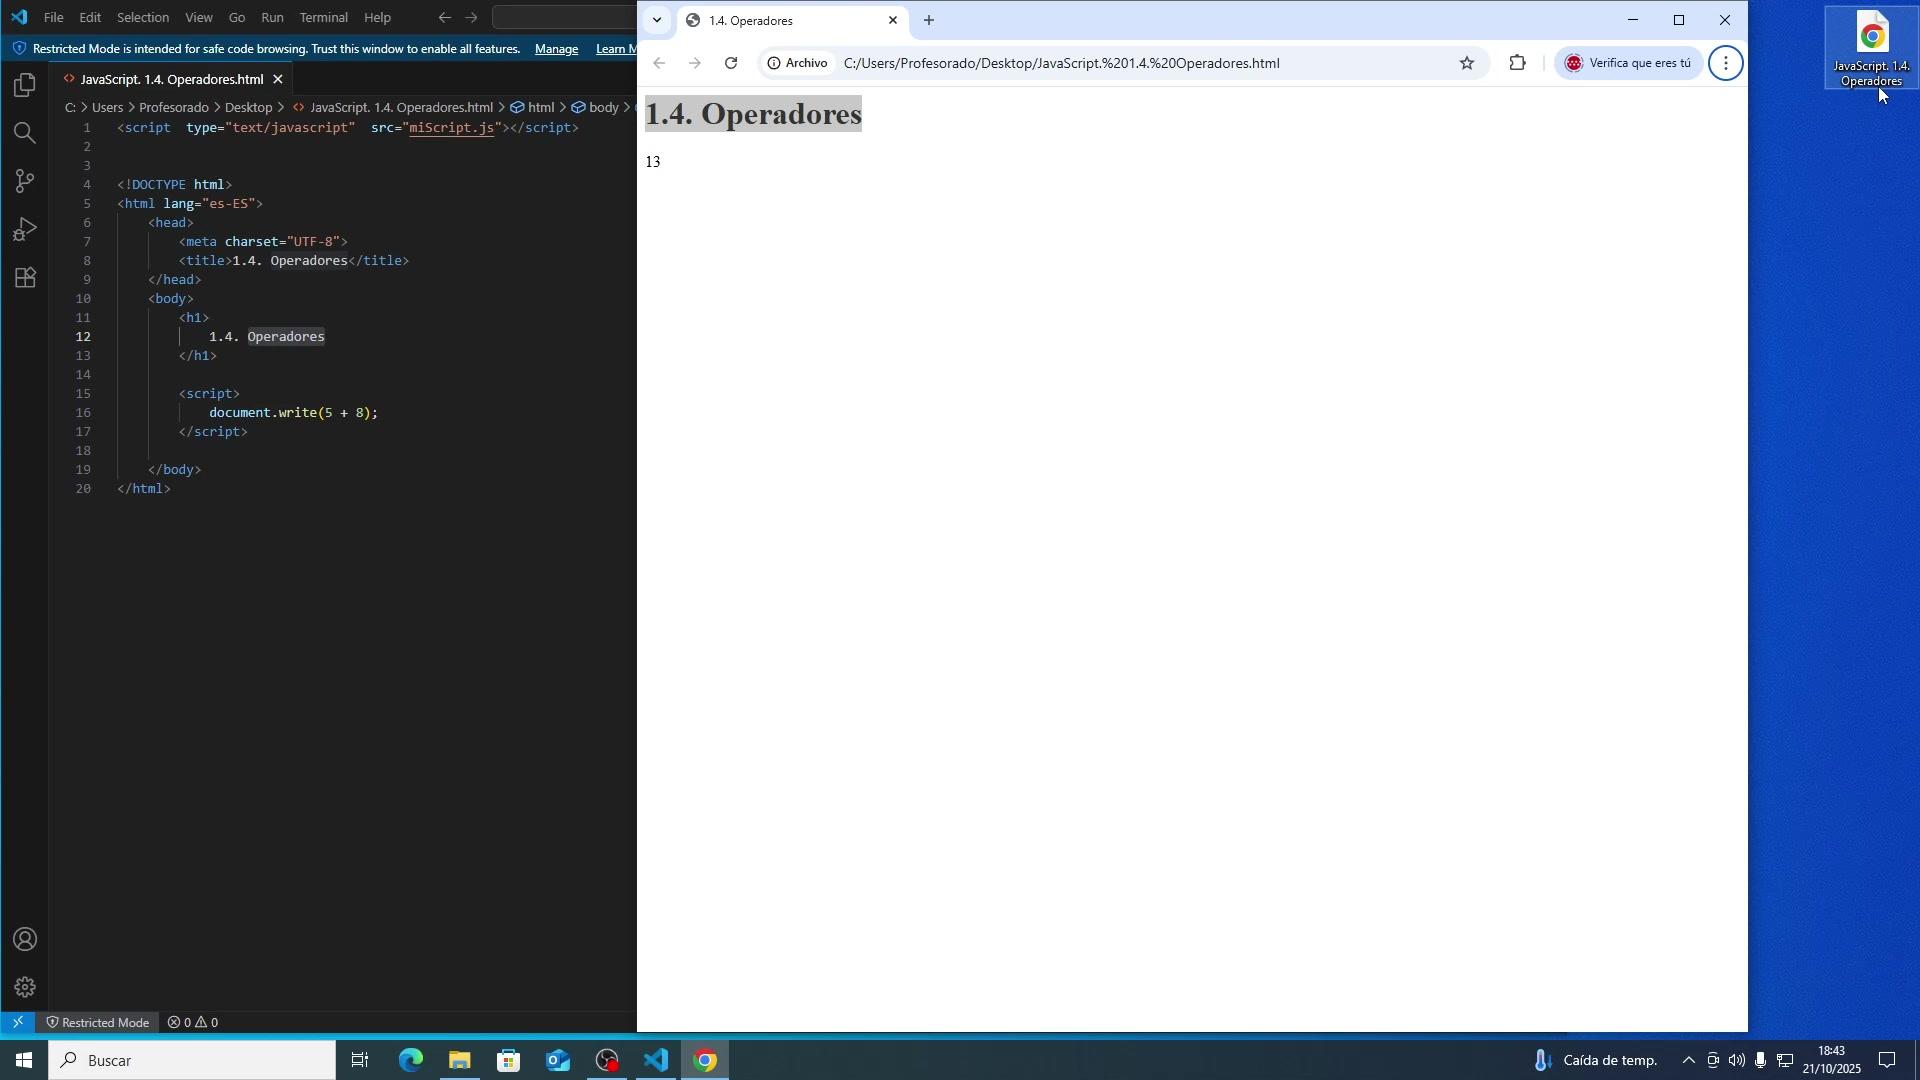Switch to Google Chrome on the taskbar
Image resolution: width=1920 pixels, height=1080 pixels.
point(705,1060)
